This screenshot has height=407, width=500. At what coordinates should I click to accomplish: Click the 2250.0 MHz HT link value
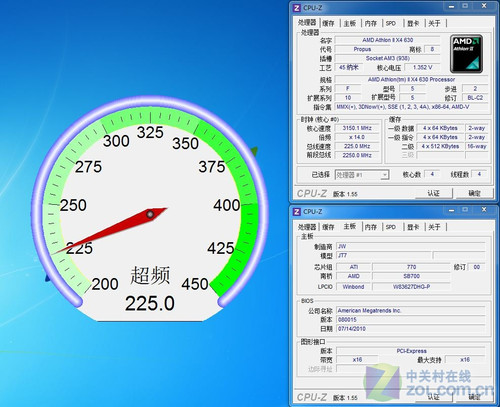pyautogui.click(x=357, y=155)
